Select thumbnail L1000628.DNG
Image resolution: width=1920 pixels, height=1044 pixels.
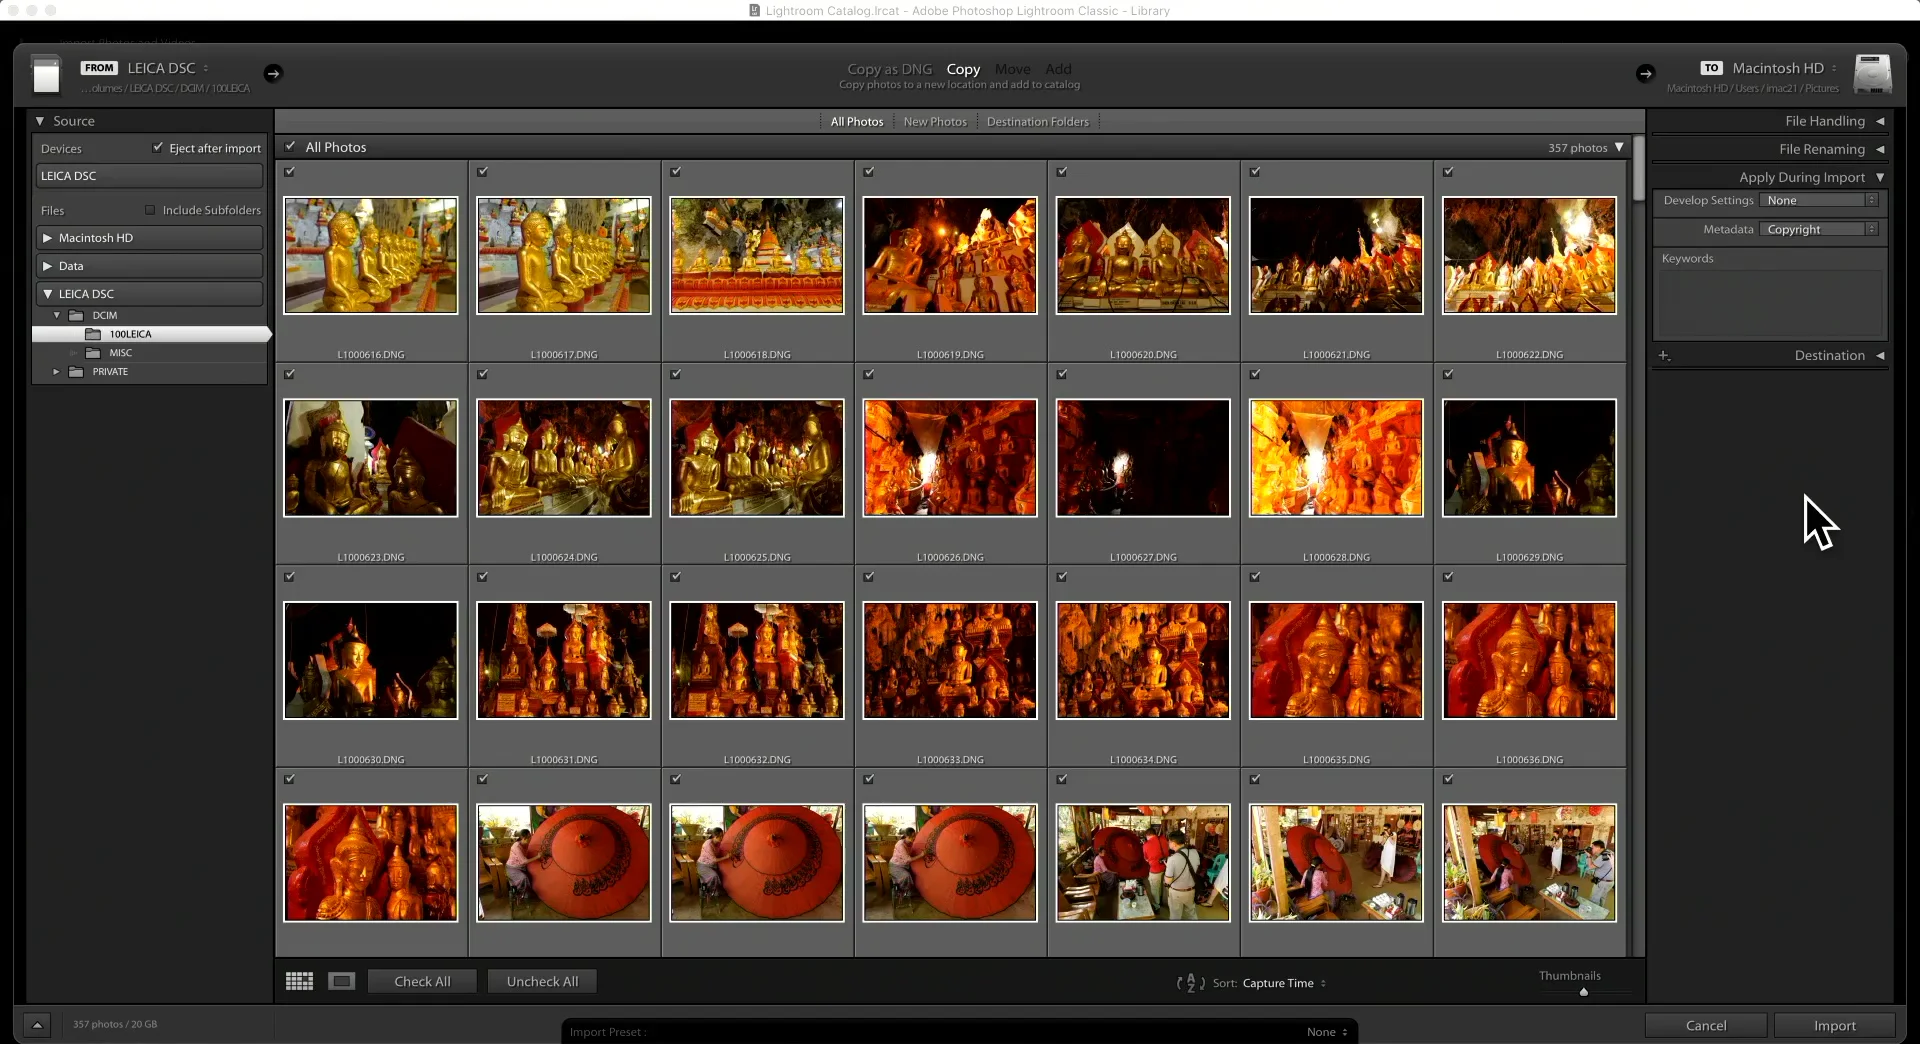(x=1336, y=458)
